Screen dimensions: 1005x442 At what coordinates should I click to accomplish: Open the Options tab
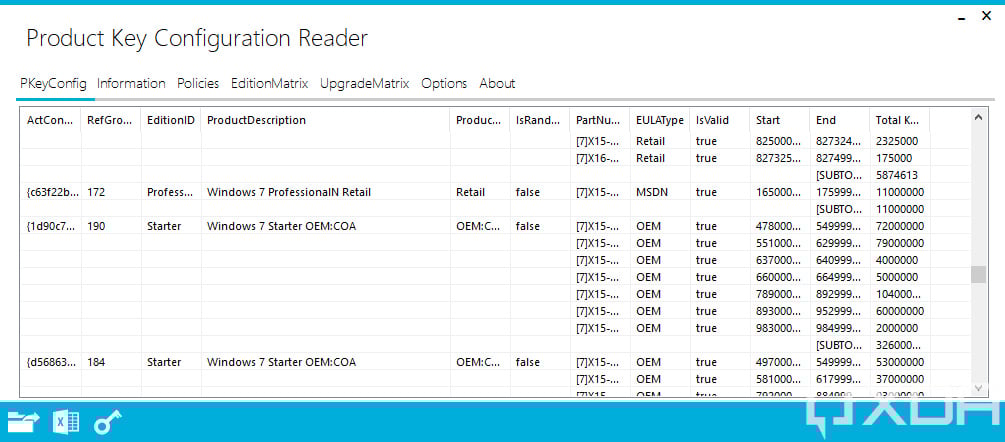pos(444,83)
